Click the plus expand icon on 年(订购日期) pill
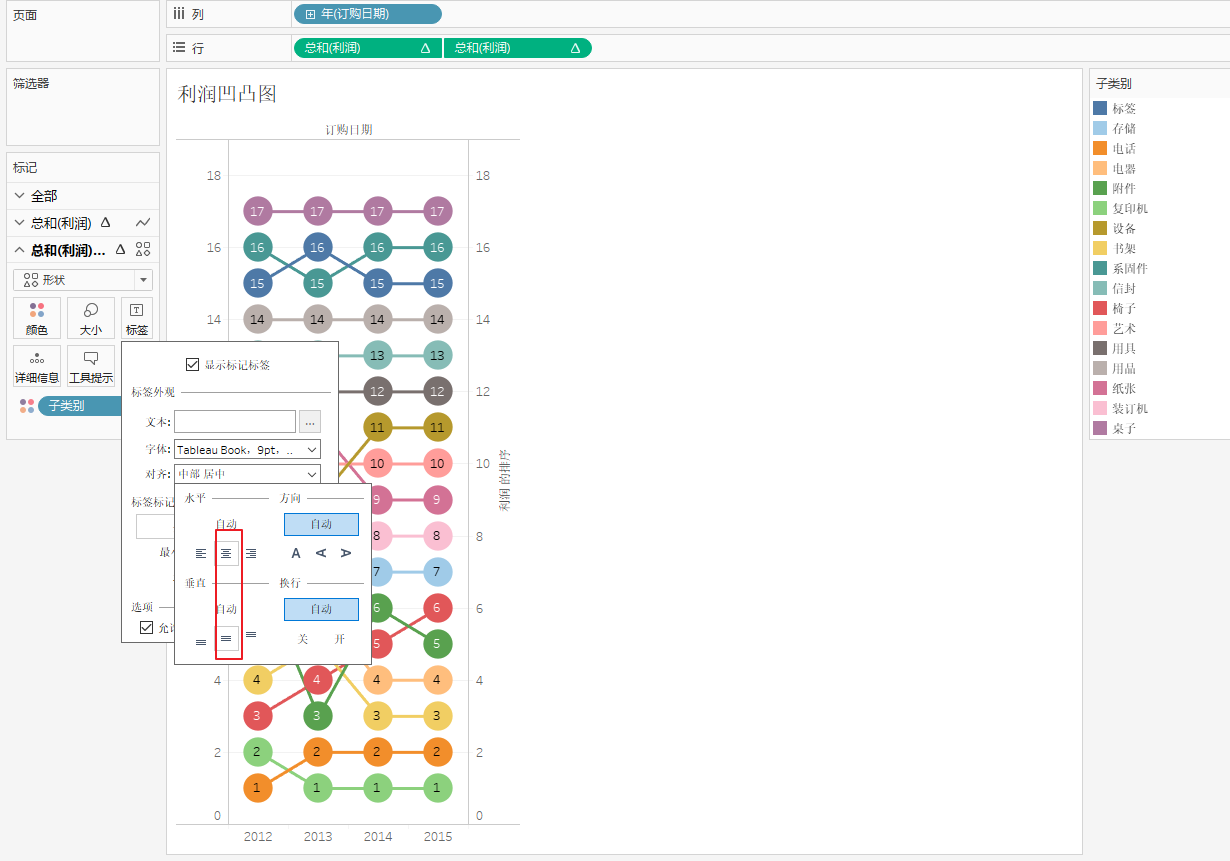Image resolution: width=1230 pixels, height=861 pixels. pyautogui.click(x=310, y=14)
